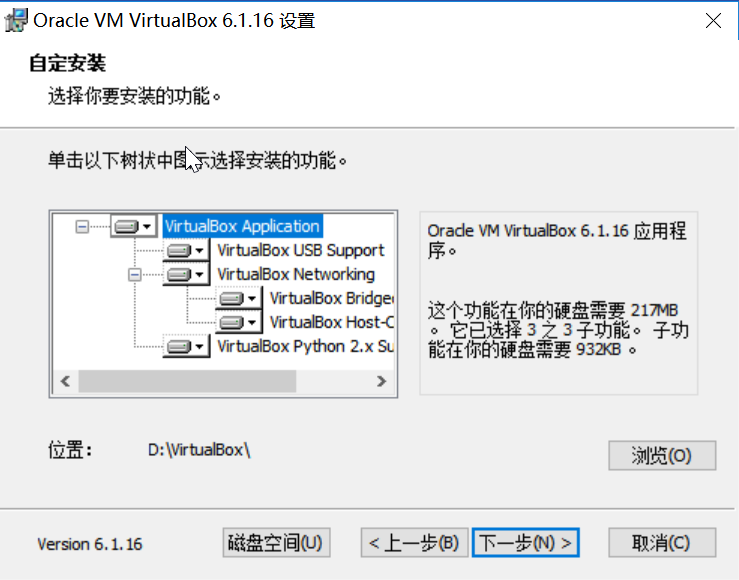Click 下一步(N) to continue installation

click(x=526, y=542)
